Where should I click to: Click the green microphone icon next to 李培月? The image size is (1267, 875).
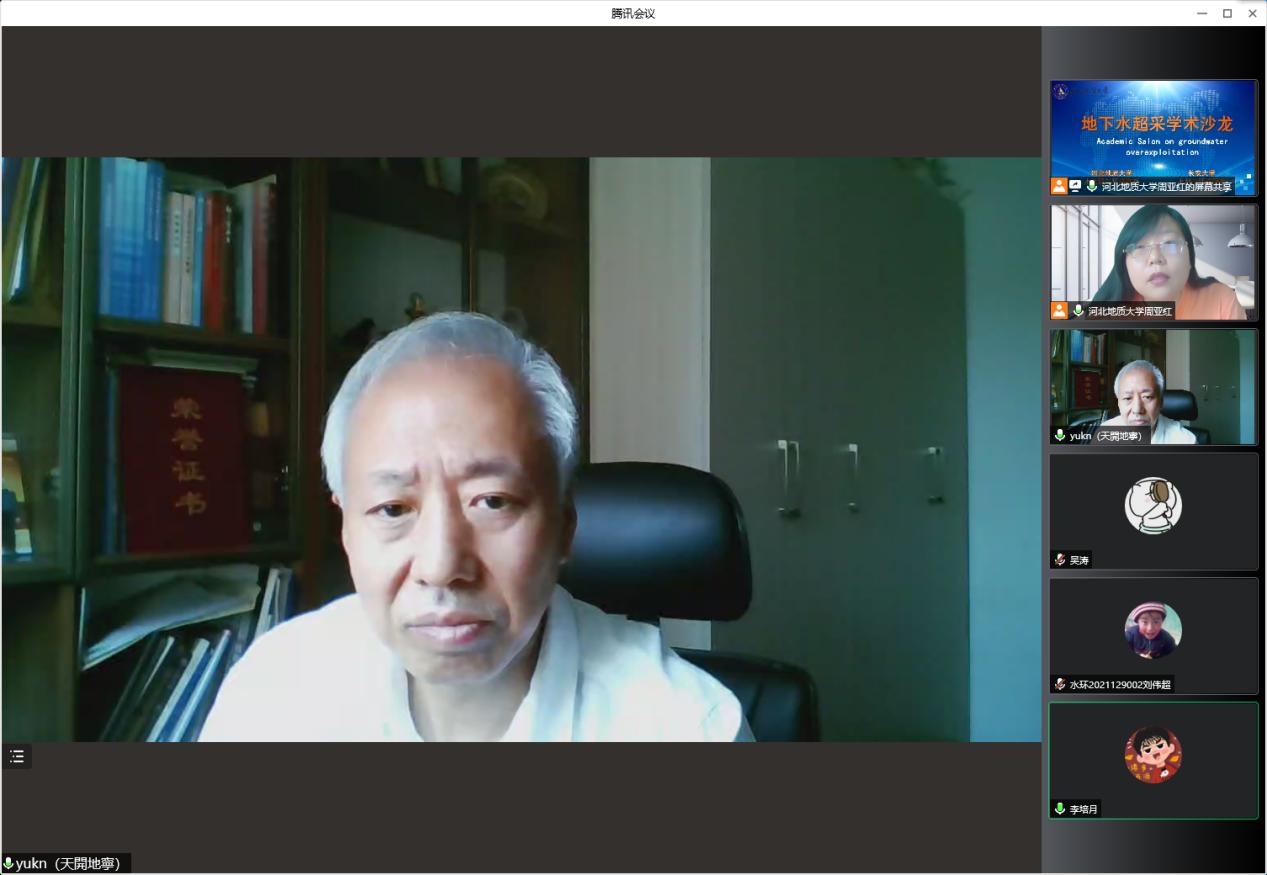(1060, 809)
